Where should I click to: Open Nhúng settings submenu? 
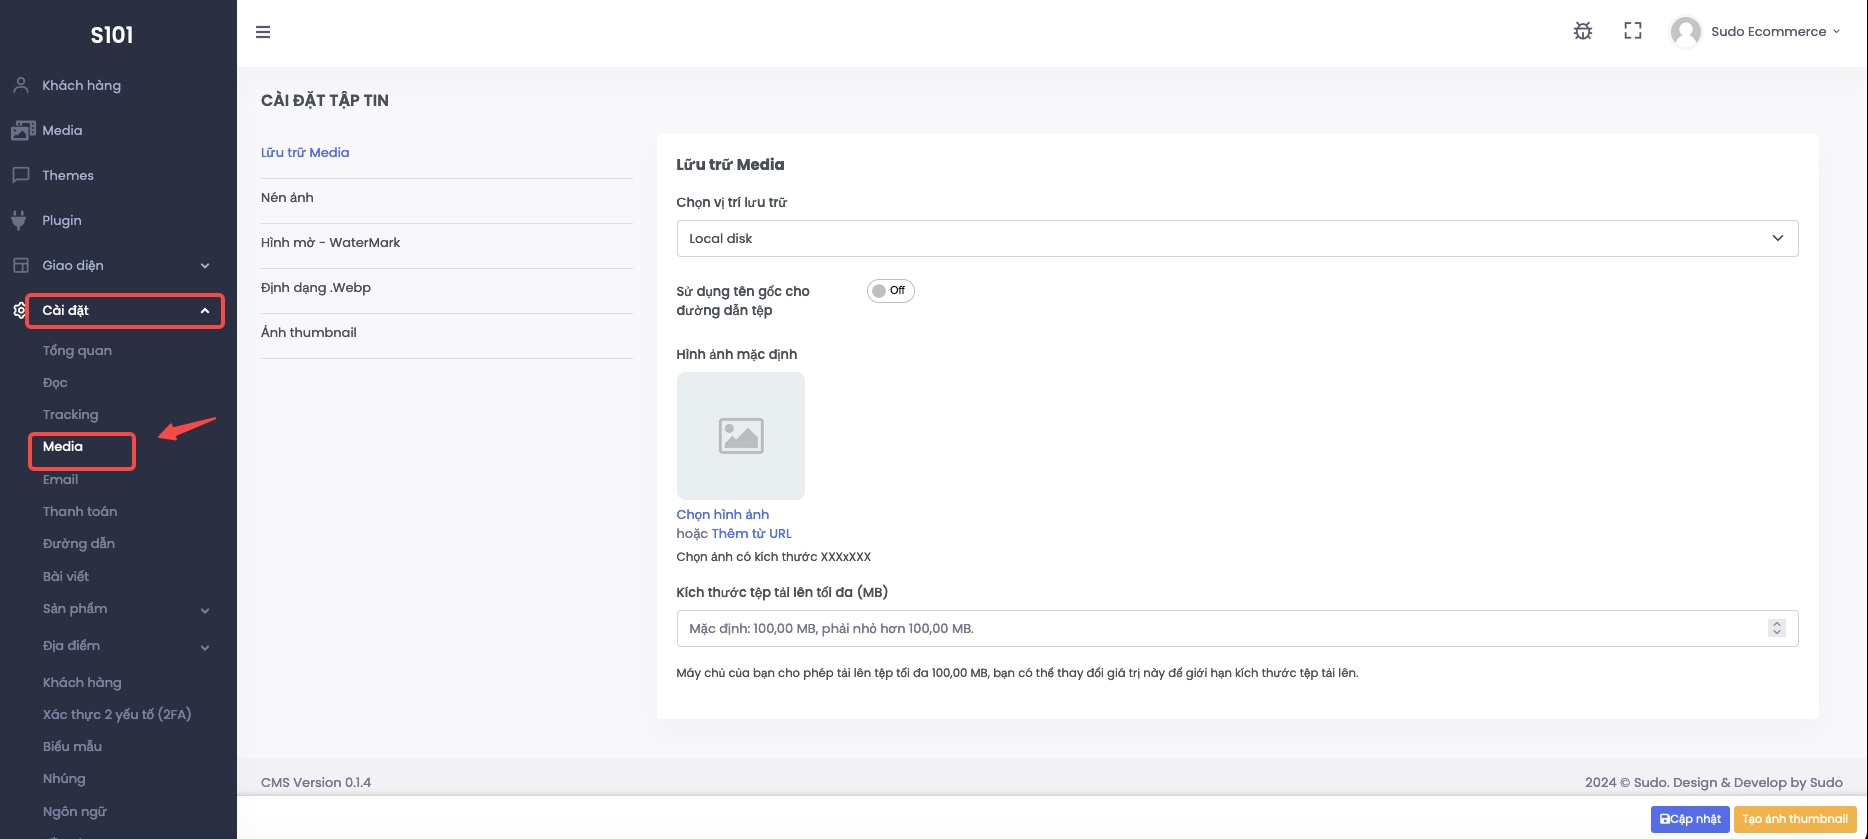[x=64, y=779]
